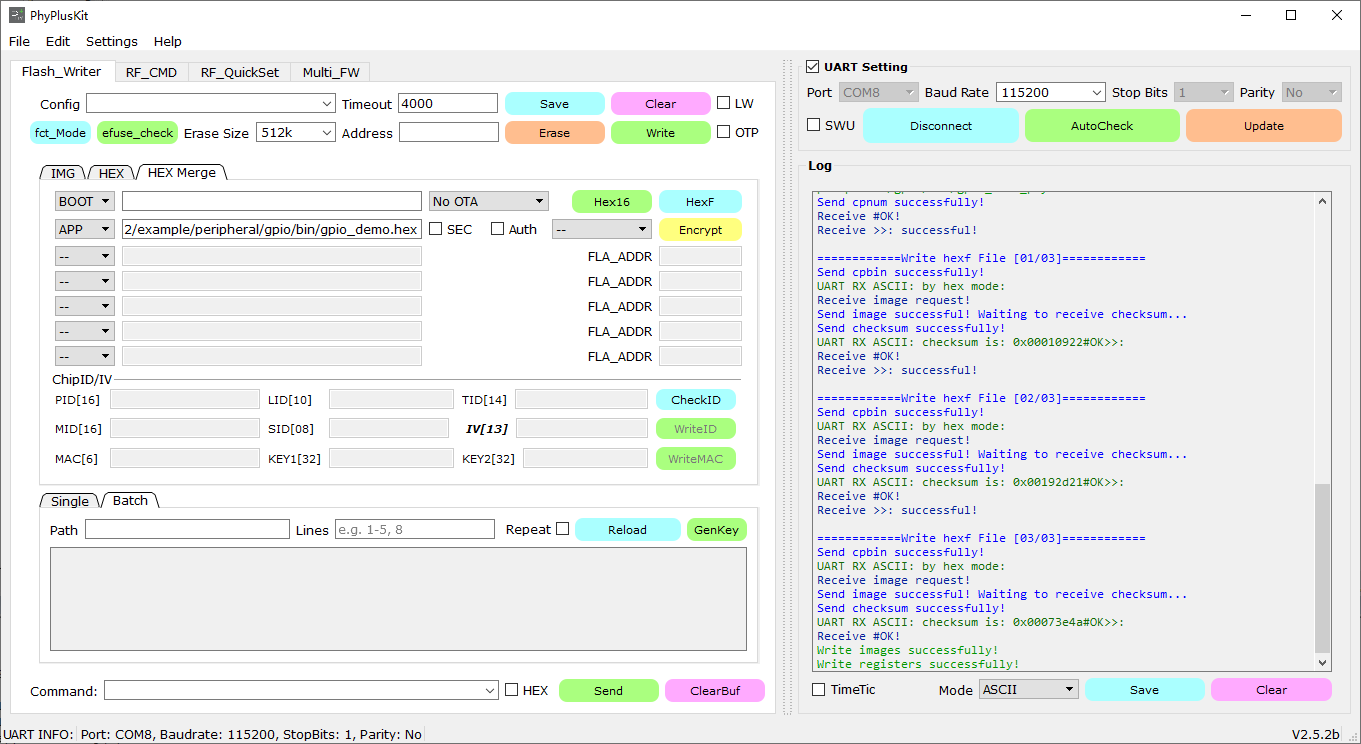Click the APP gpio_demo.hex path field
Viewport: 1361px width, 744px height.
[271, 229]
